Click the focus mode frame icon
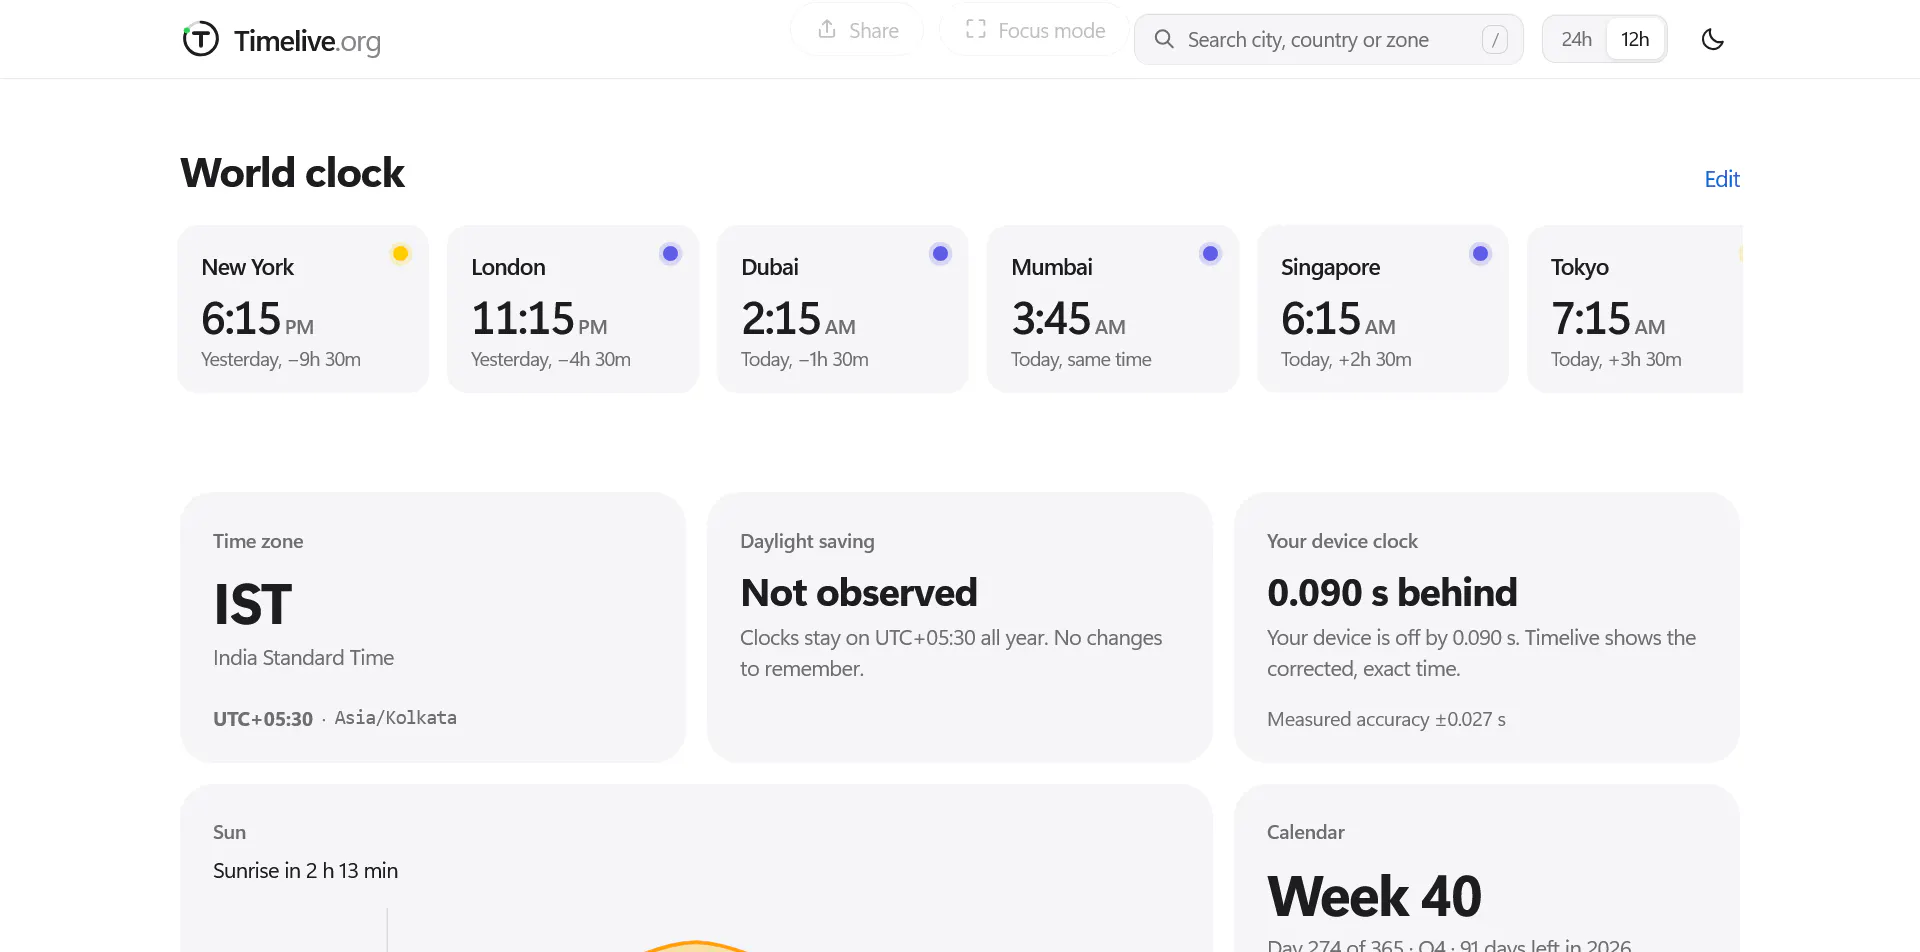The image size is (1920, 952). [x=976, y=29]
